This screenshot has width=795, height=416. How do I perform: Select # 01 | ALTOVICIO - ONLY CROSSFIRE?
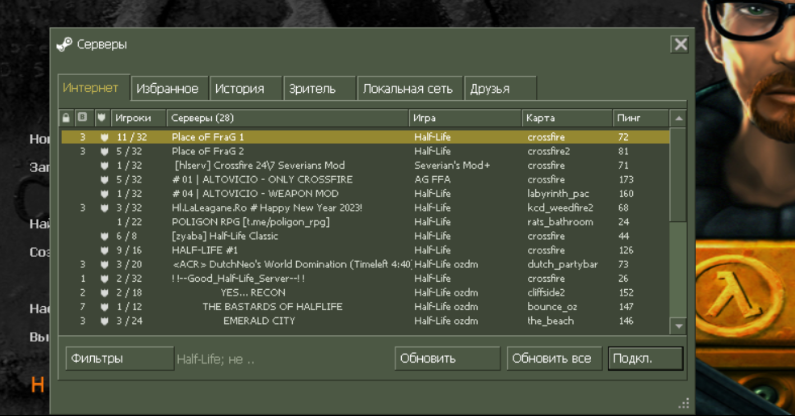(x=365, y=180)
